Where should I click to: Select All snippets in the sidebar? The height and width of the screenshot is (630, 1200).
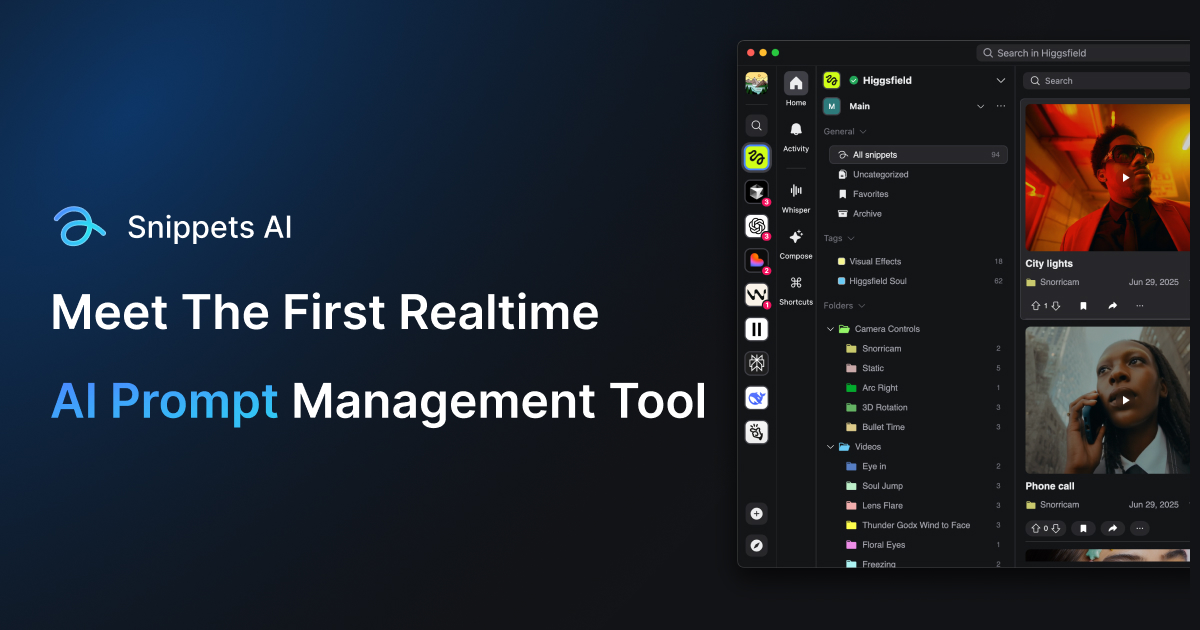tap(918, 155)
